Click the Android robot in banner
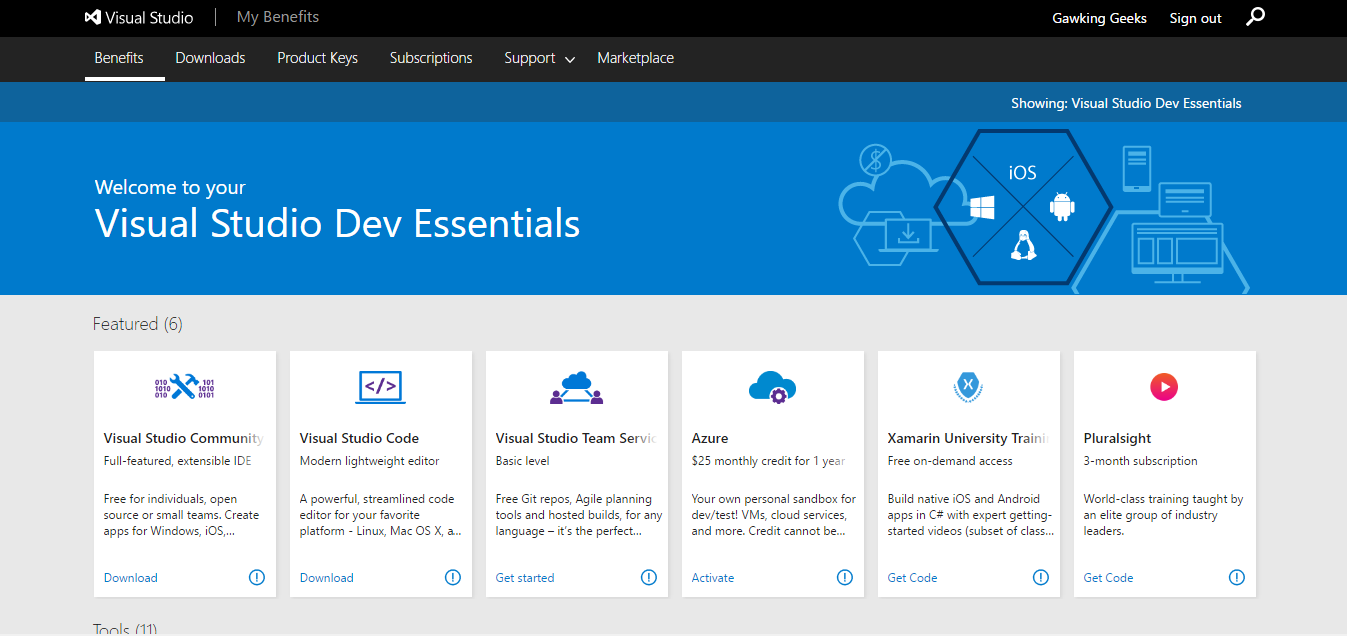This screenshot has height=636, width=1347. pos(1062,207)
